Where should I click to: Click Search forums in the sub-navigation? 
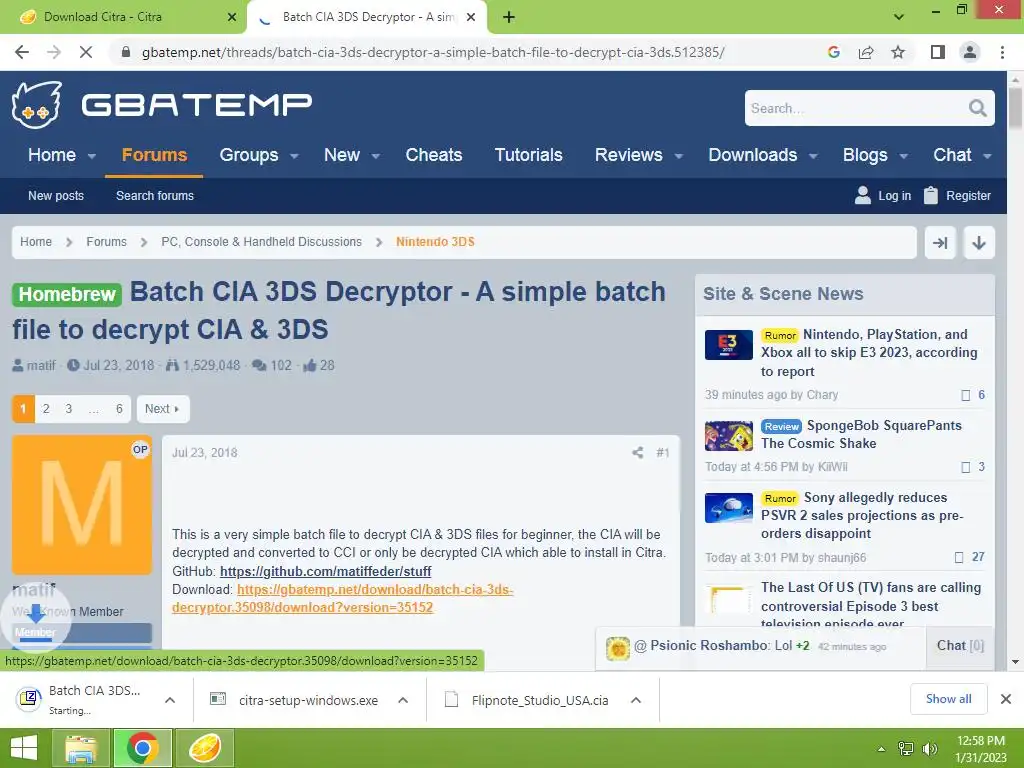[x=155, y=195]
